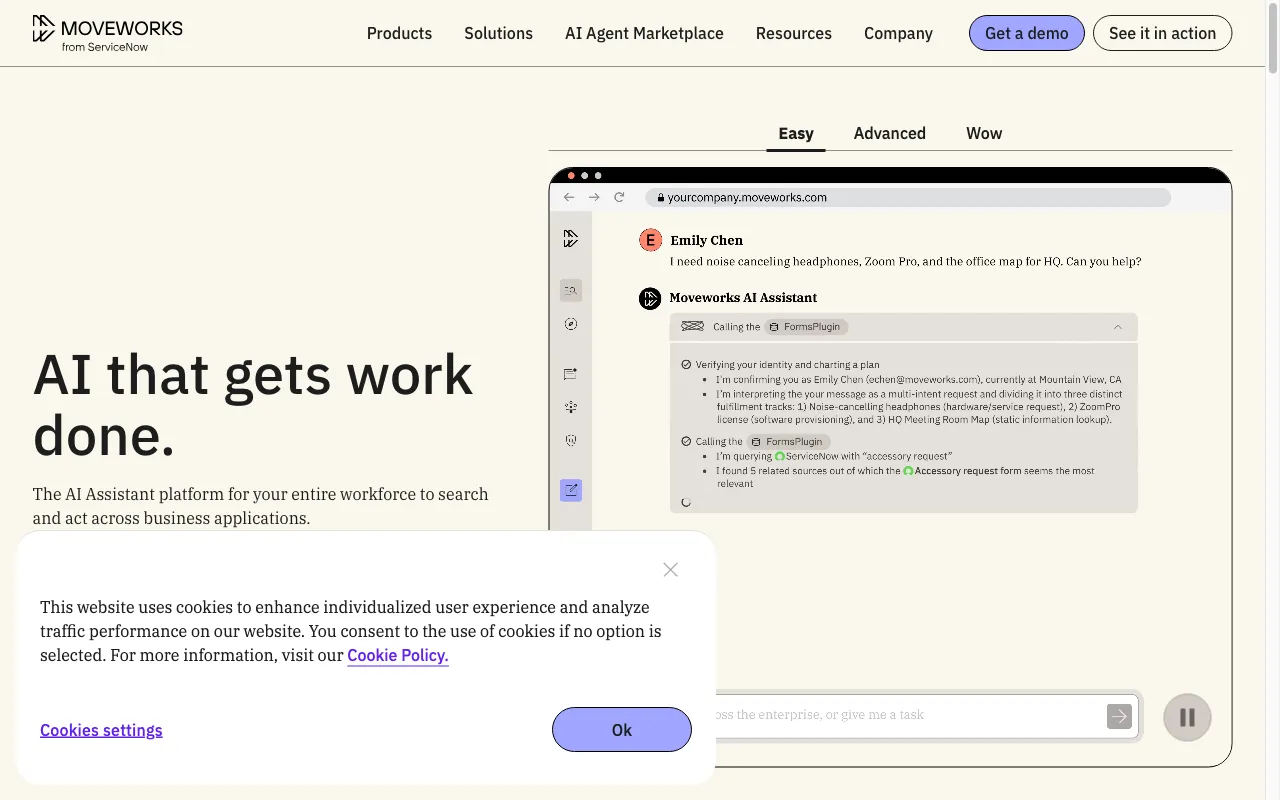Click the send arrow in the chat input
The height and width of the screenshot is (800, 1280).
tap(1119, 716)
